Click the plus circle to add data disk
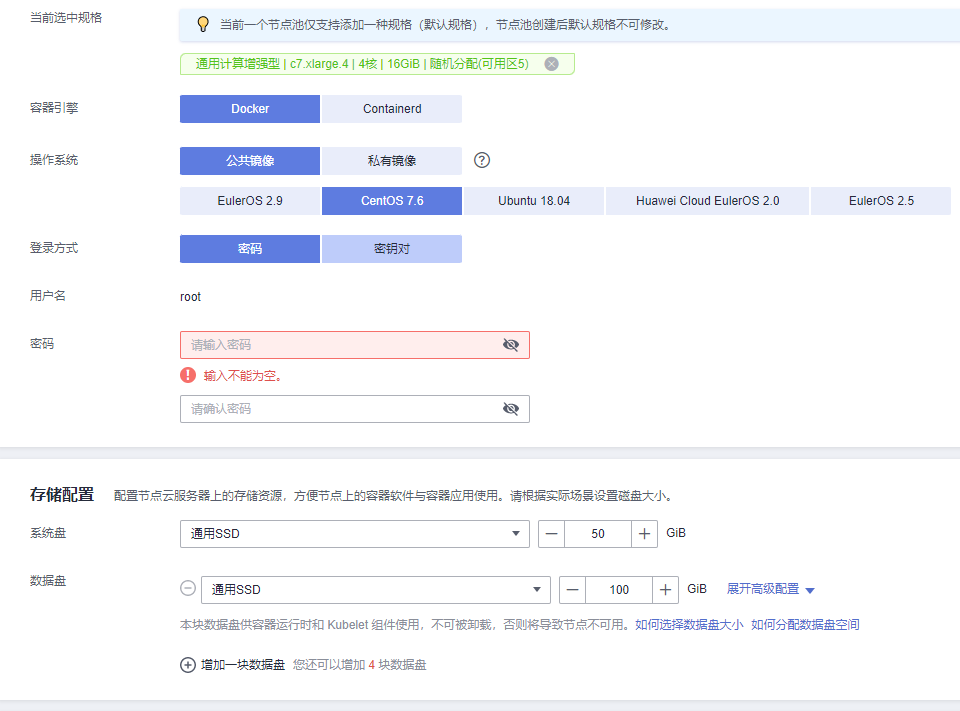Image resolution: width=960 pixels, height=711 pixels. [188, 664]
